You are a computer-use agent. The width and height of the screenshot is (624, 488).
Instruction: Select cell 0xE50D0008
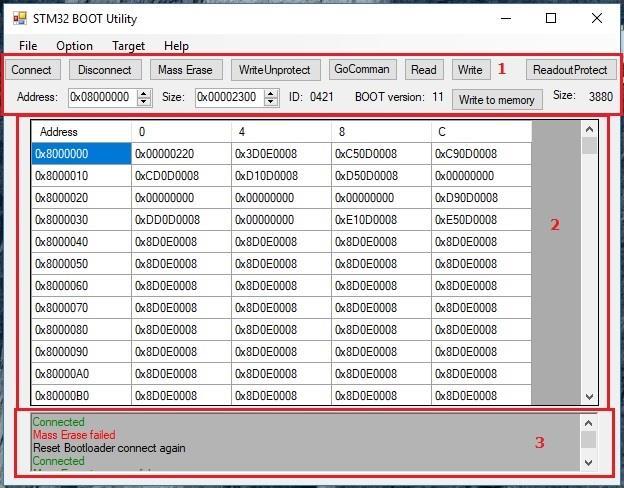(x=482, y=220)
